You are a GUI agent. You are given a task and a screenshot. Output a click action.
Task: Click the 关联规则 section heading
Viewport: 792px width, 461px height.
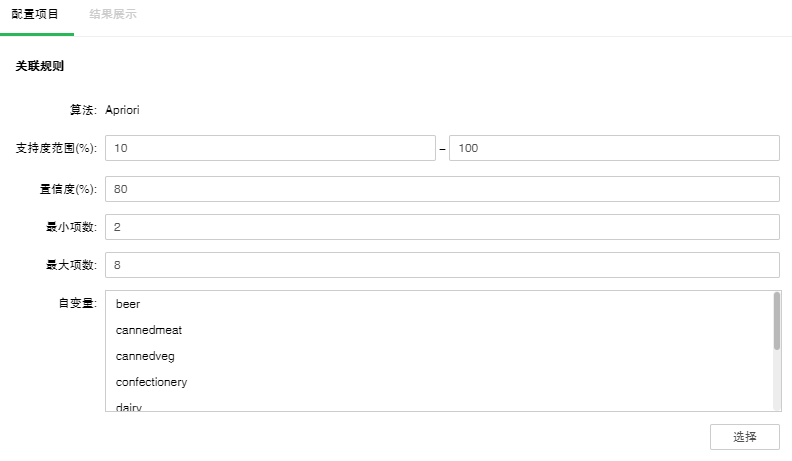[40, 67]
